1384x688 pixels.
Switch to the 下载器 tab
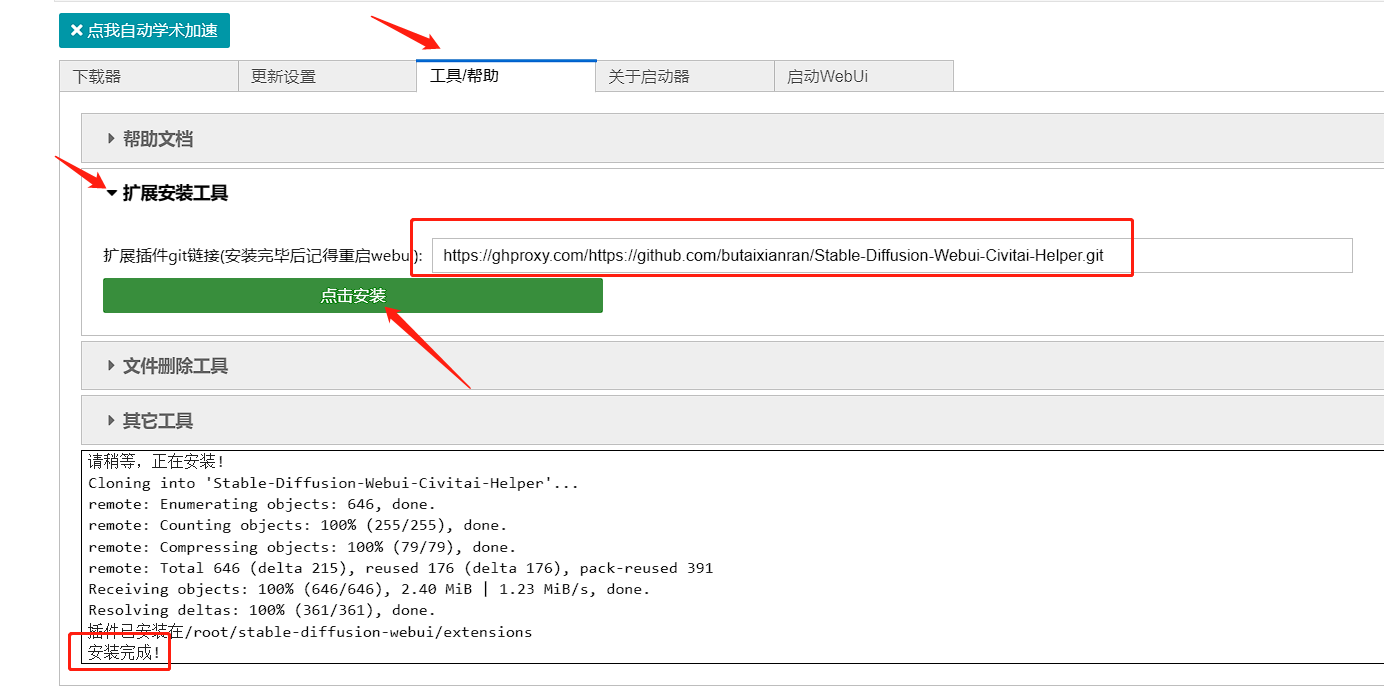[148, 76]
